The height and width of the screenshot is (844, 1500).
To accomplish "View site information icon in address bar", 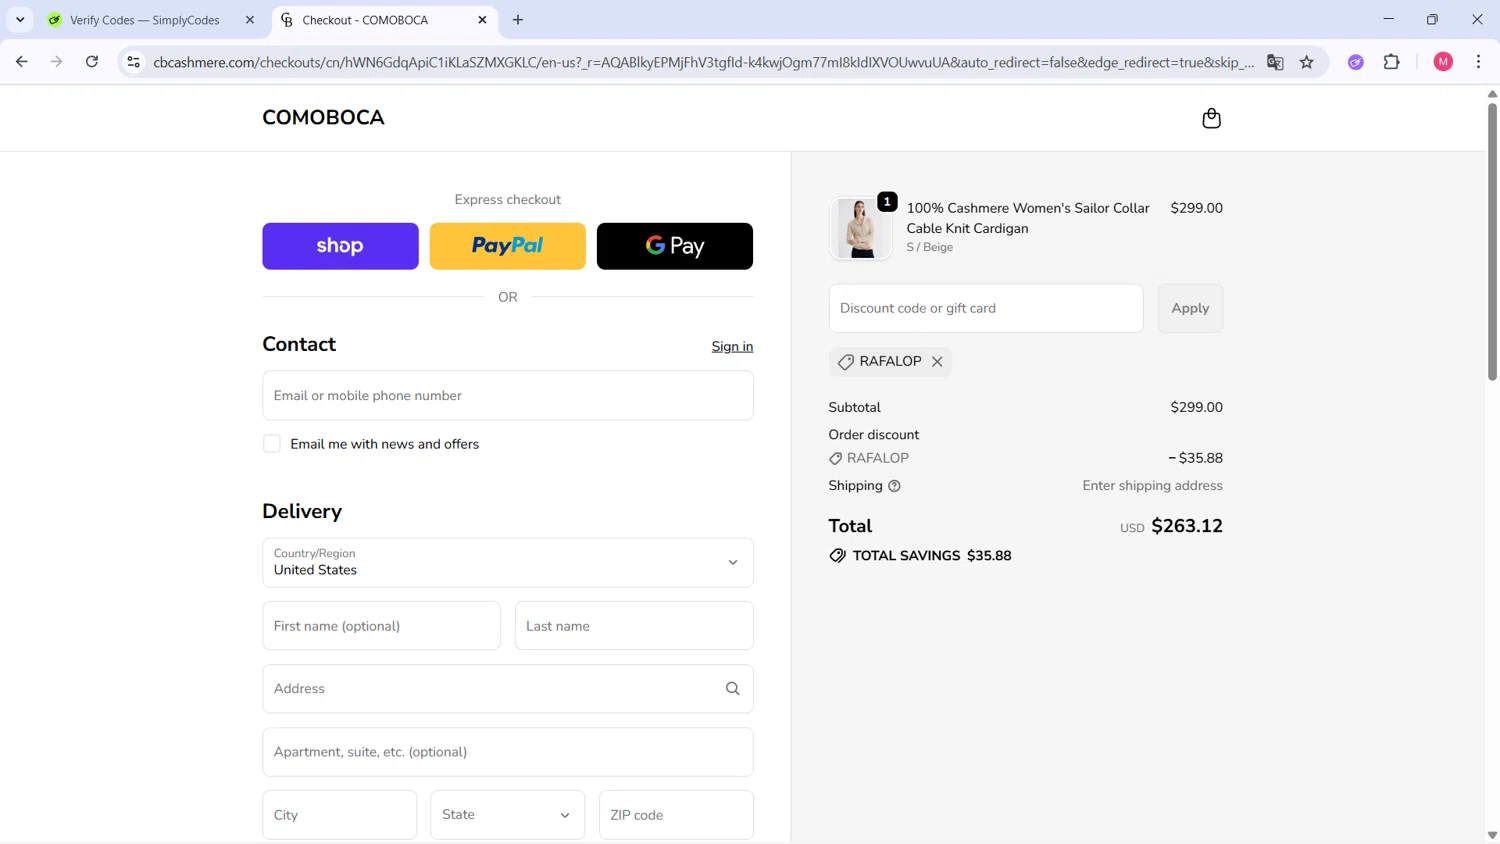I will 133,62.
